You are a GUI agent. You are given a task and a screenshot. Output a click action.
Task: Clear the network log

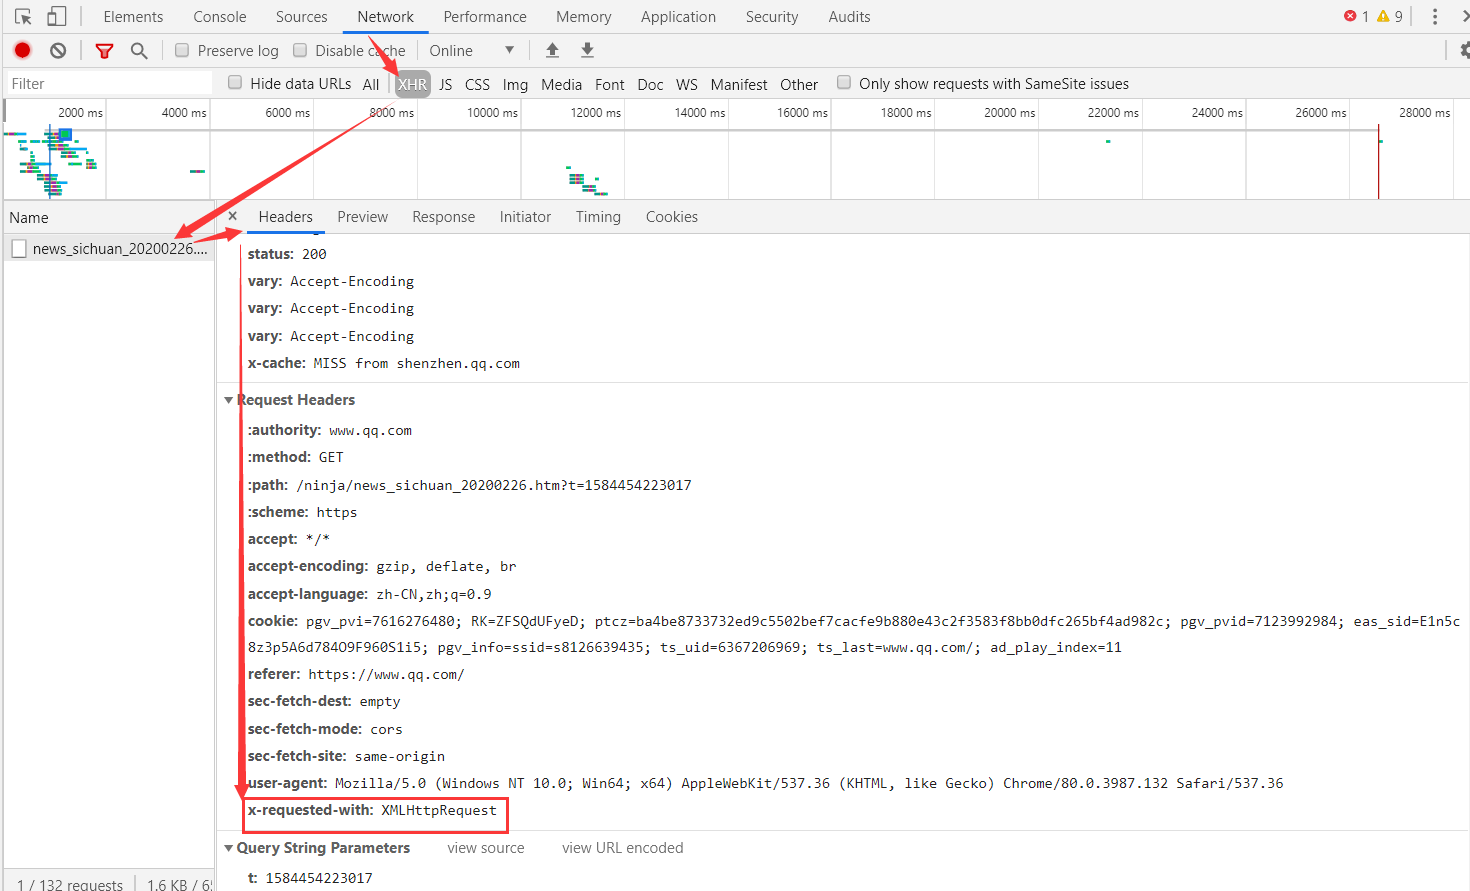(58, 50)
